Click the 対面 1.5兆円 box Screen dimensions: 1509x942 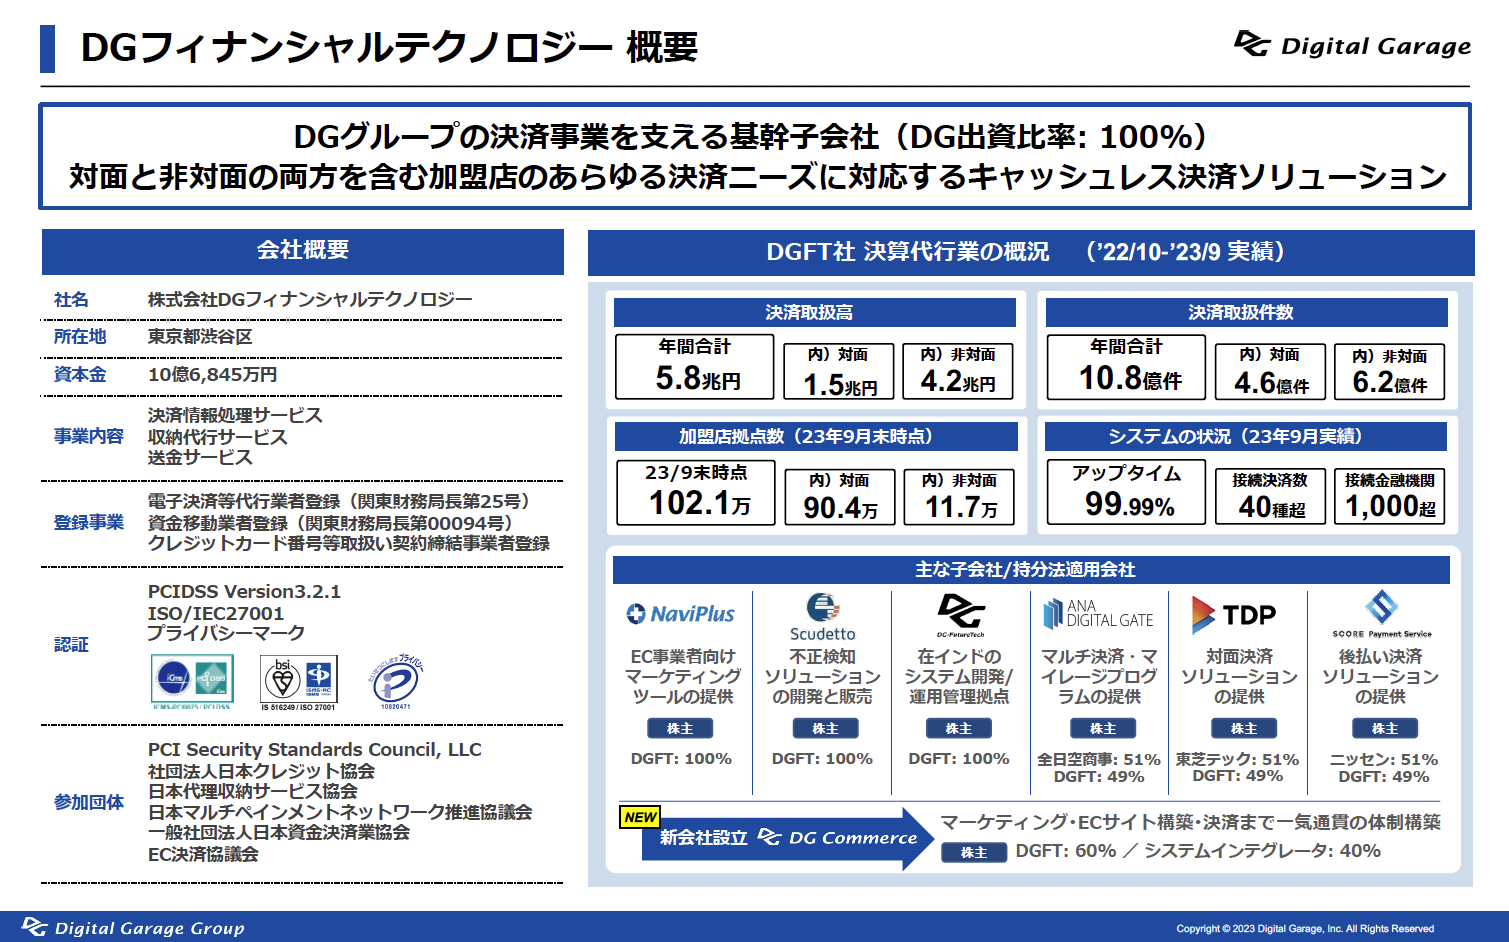coord(838,372)
